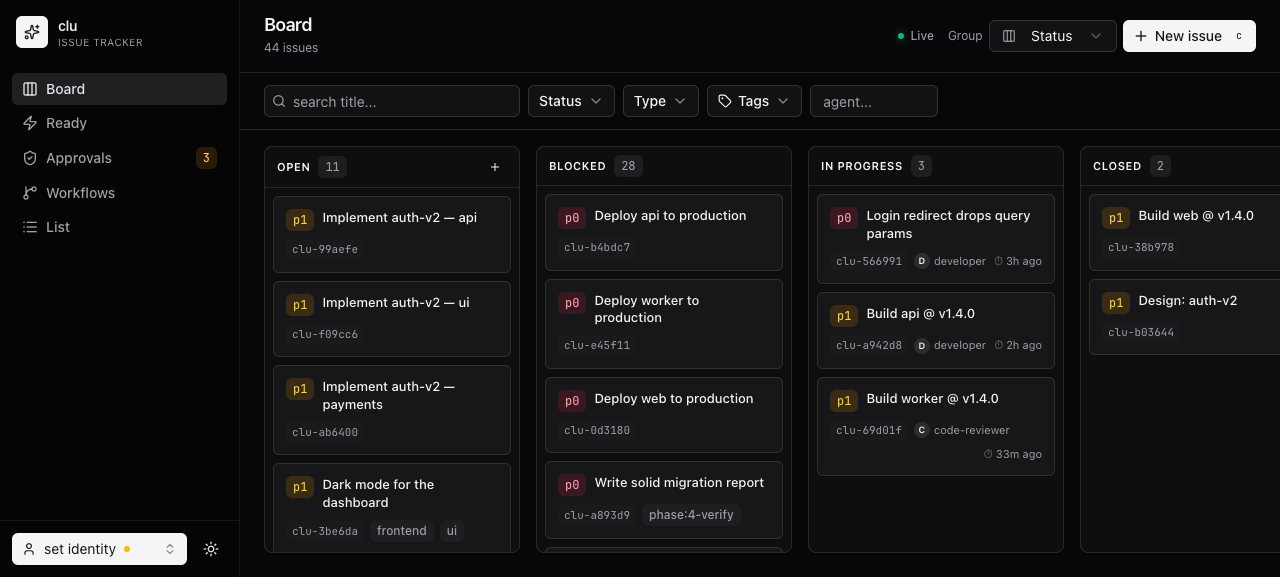1280x577 pixels.
Task: Click the Approvals count badge 3
Action: 206,158
